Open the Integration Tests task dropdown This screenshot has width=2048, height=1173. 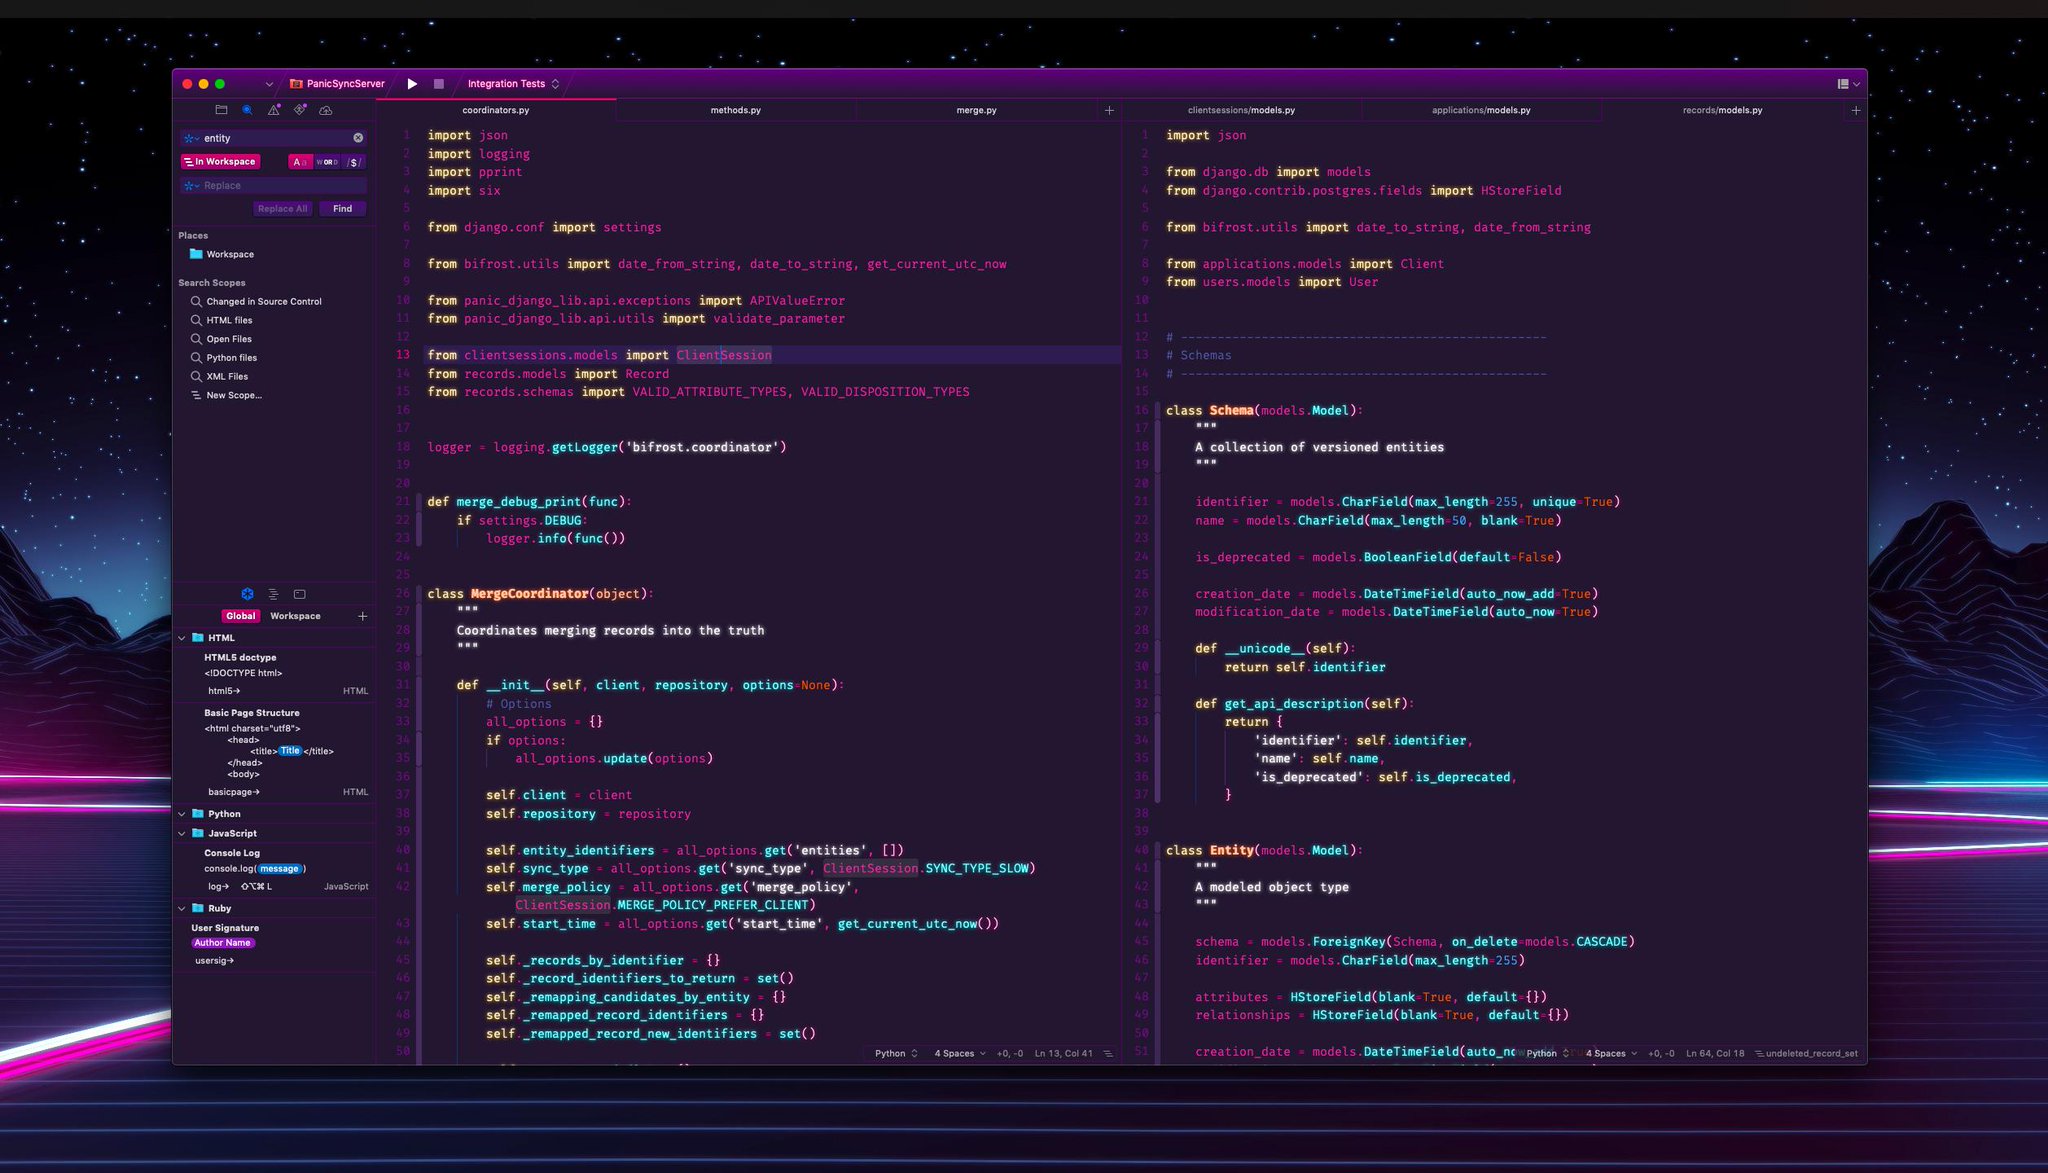(513, 84)
